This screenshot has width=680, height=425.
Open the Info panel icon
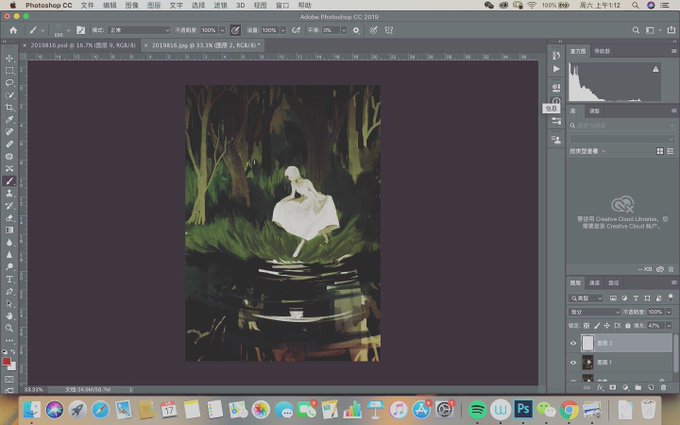(x=556, y=101)
